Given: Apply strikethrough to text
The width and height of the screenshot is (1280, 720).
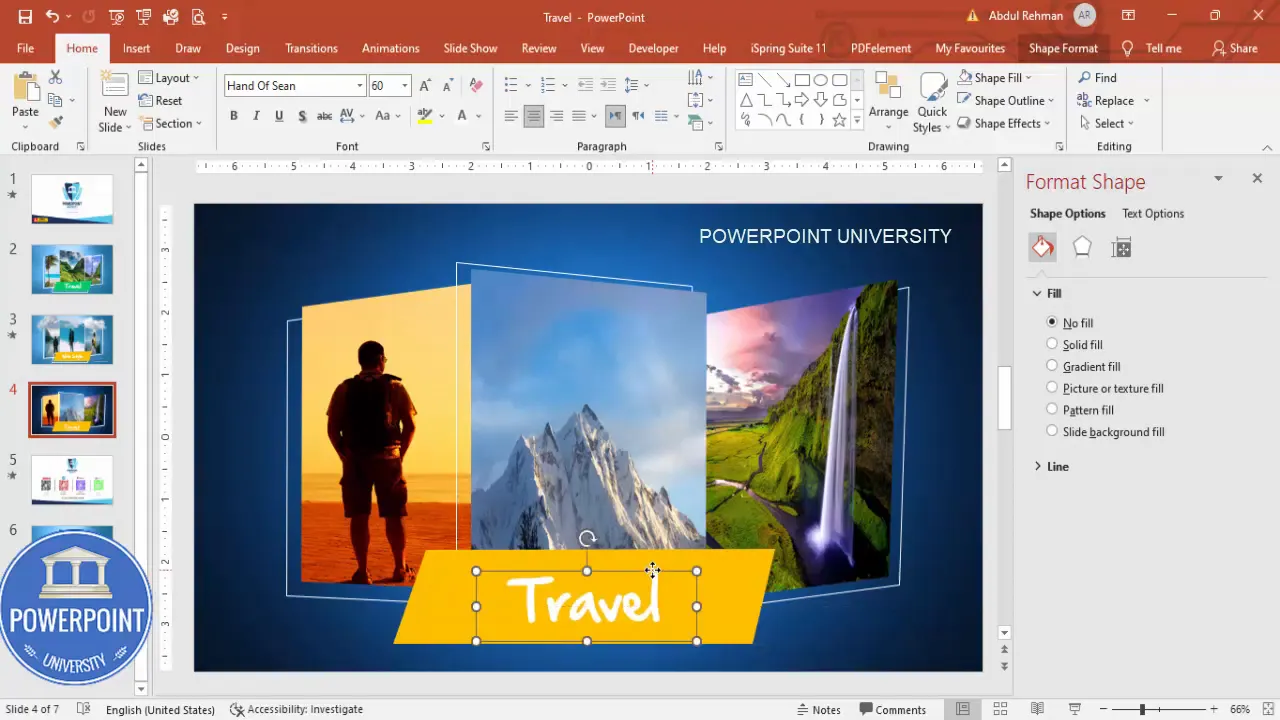Looking at the screenshot, I should 324,116.
